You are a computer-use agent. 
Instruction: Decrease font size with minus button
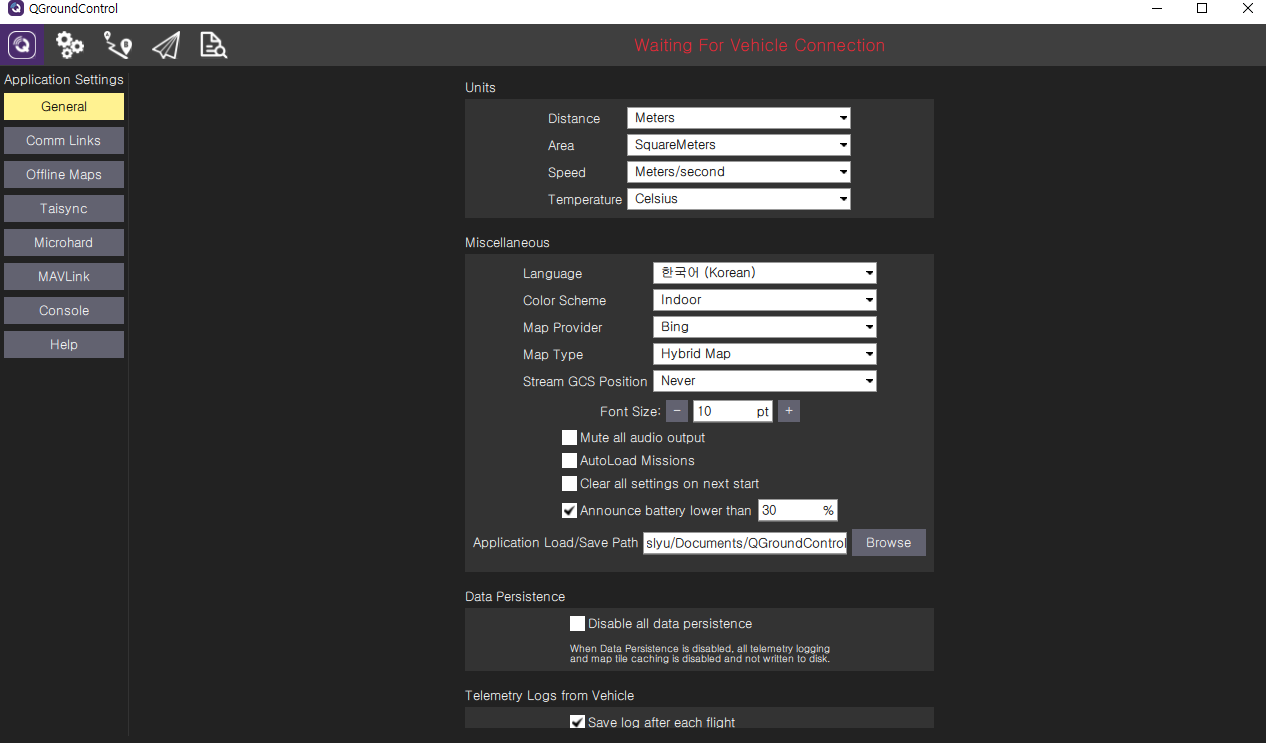[x=676, y=411]
